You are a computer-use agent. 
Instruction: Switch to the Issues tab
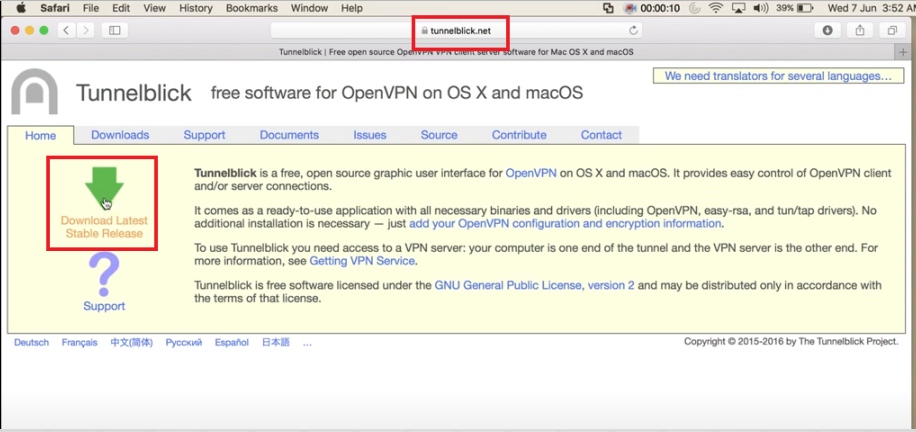pos(370,135)
